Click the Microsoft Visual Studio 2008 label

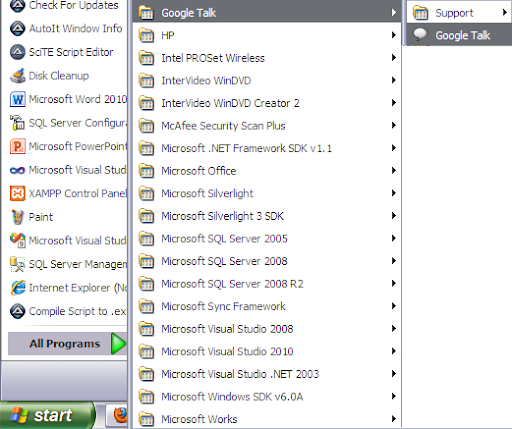click(227, 329)
